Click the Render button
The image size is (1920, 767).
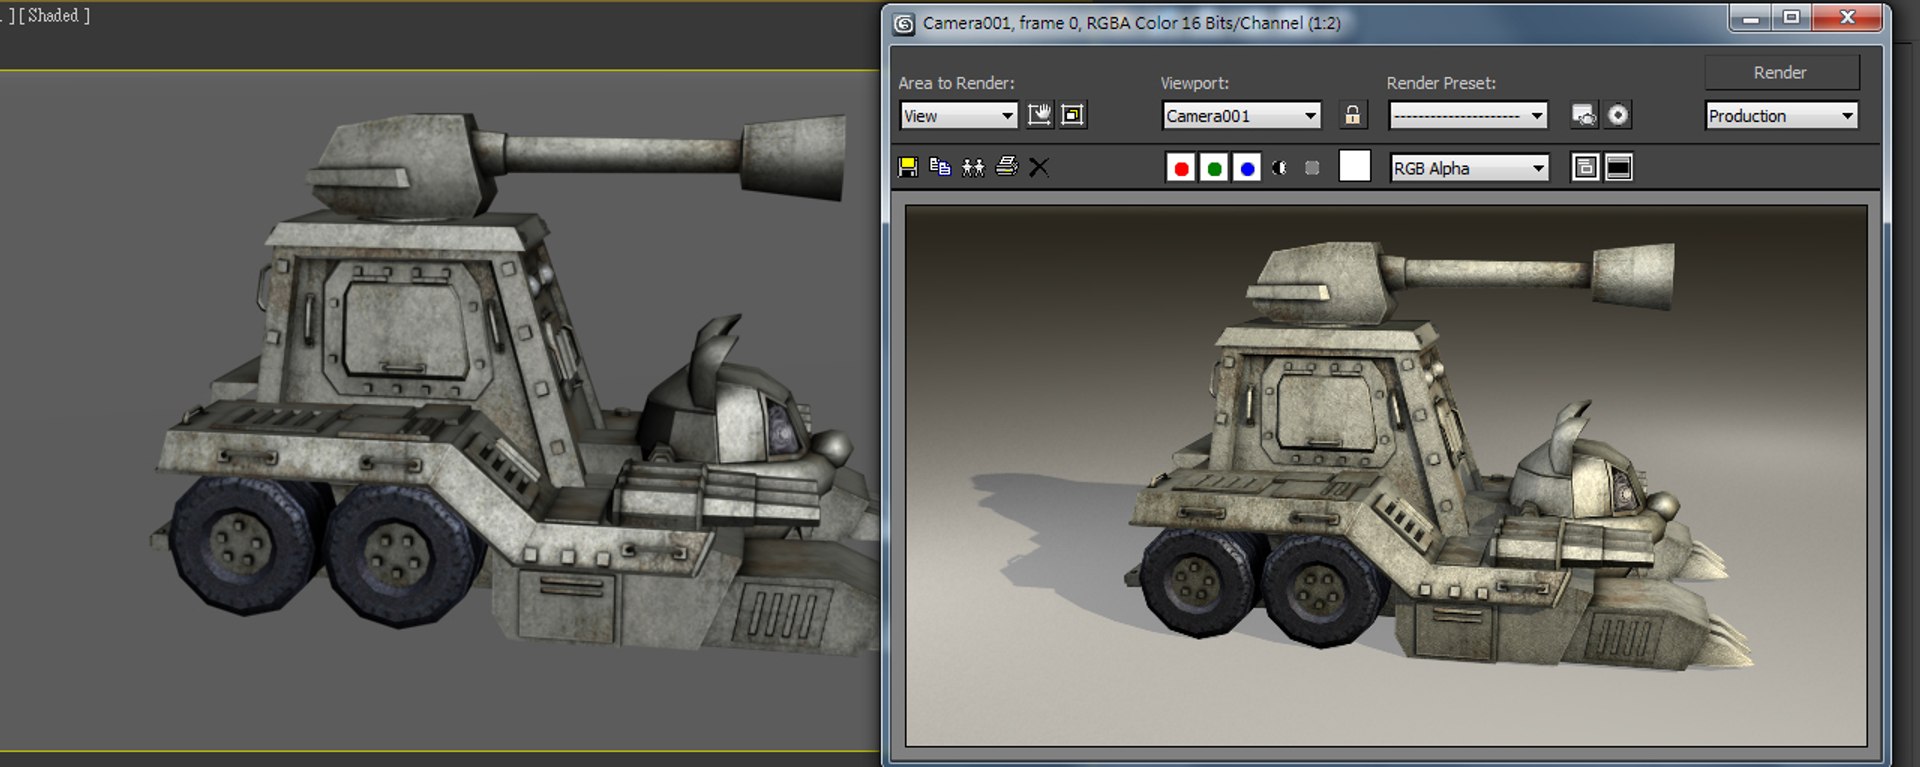(x=1780, y=72)
